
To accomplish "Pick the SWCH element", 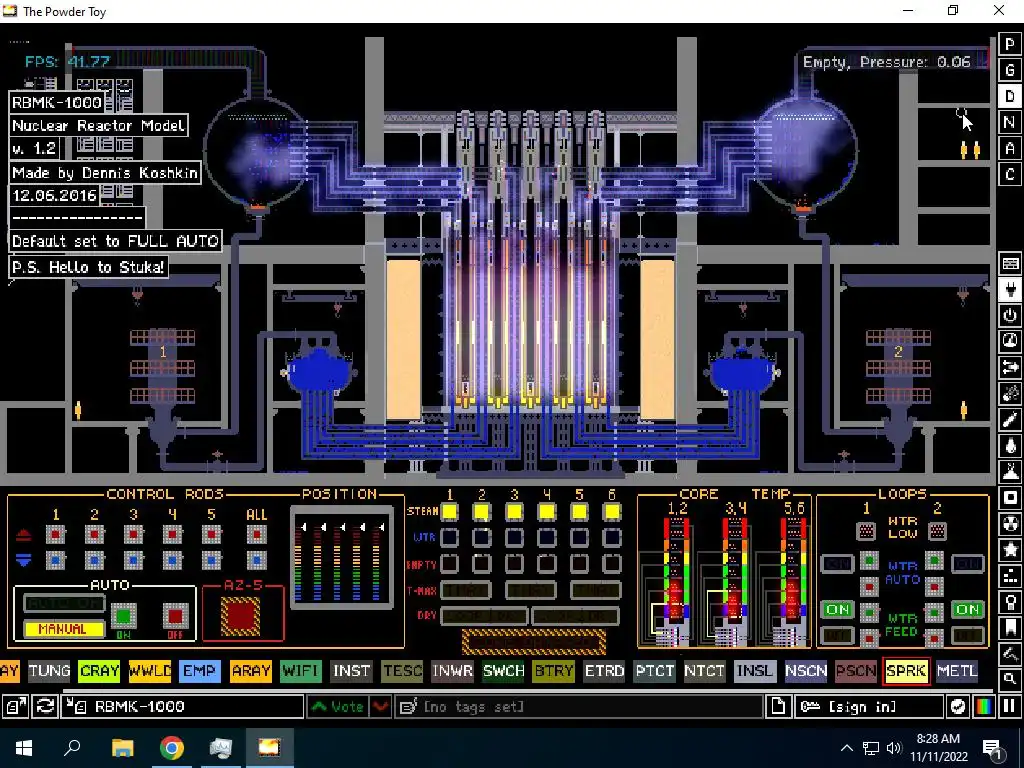I will 503,671.
